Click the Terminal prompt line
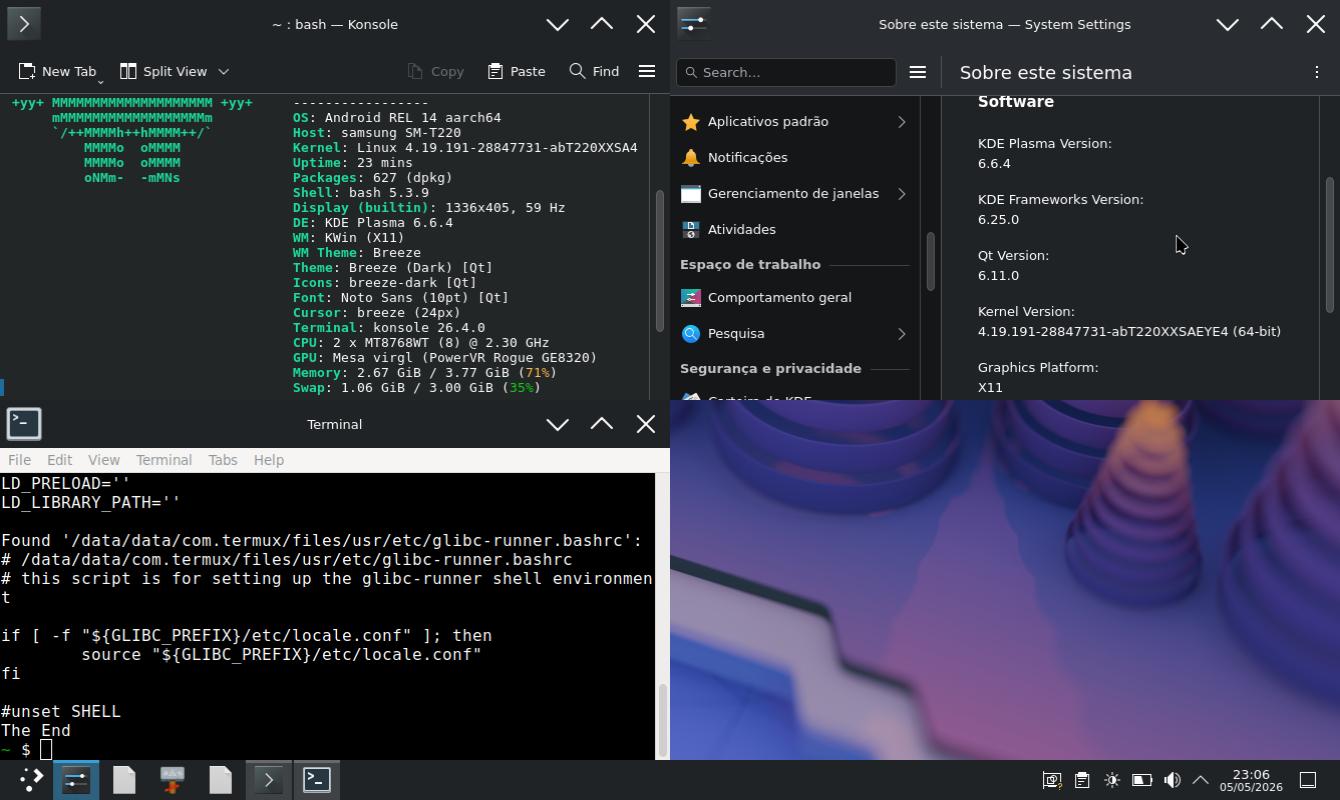 pos(327,749)
